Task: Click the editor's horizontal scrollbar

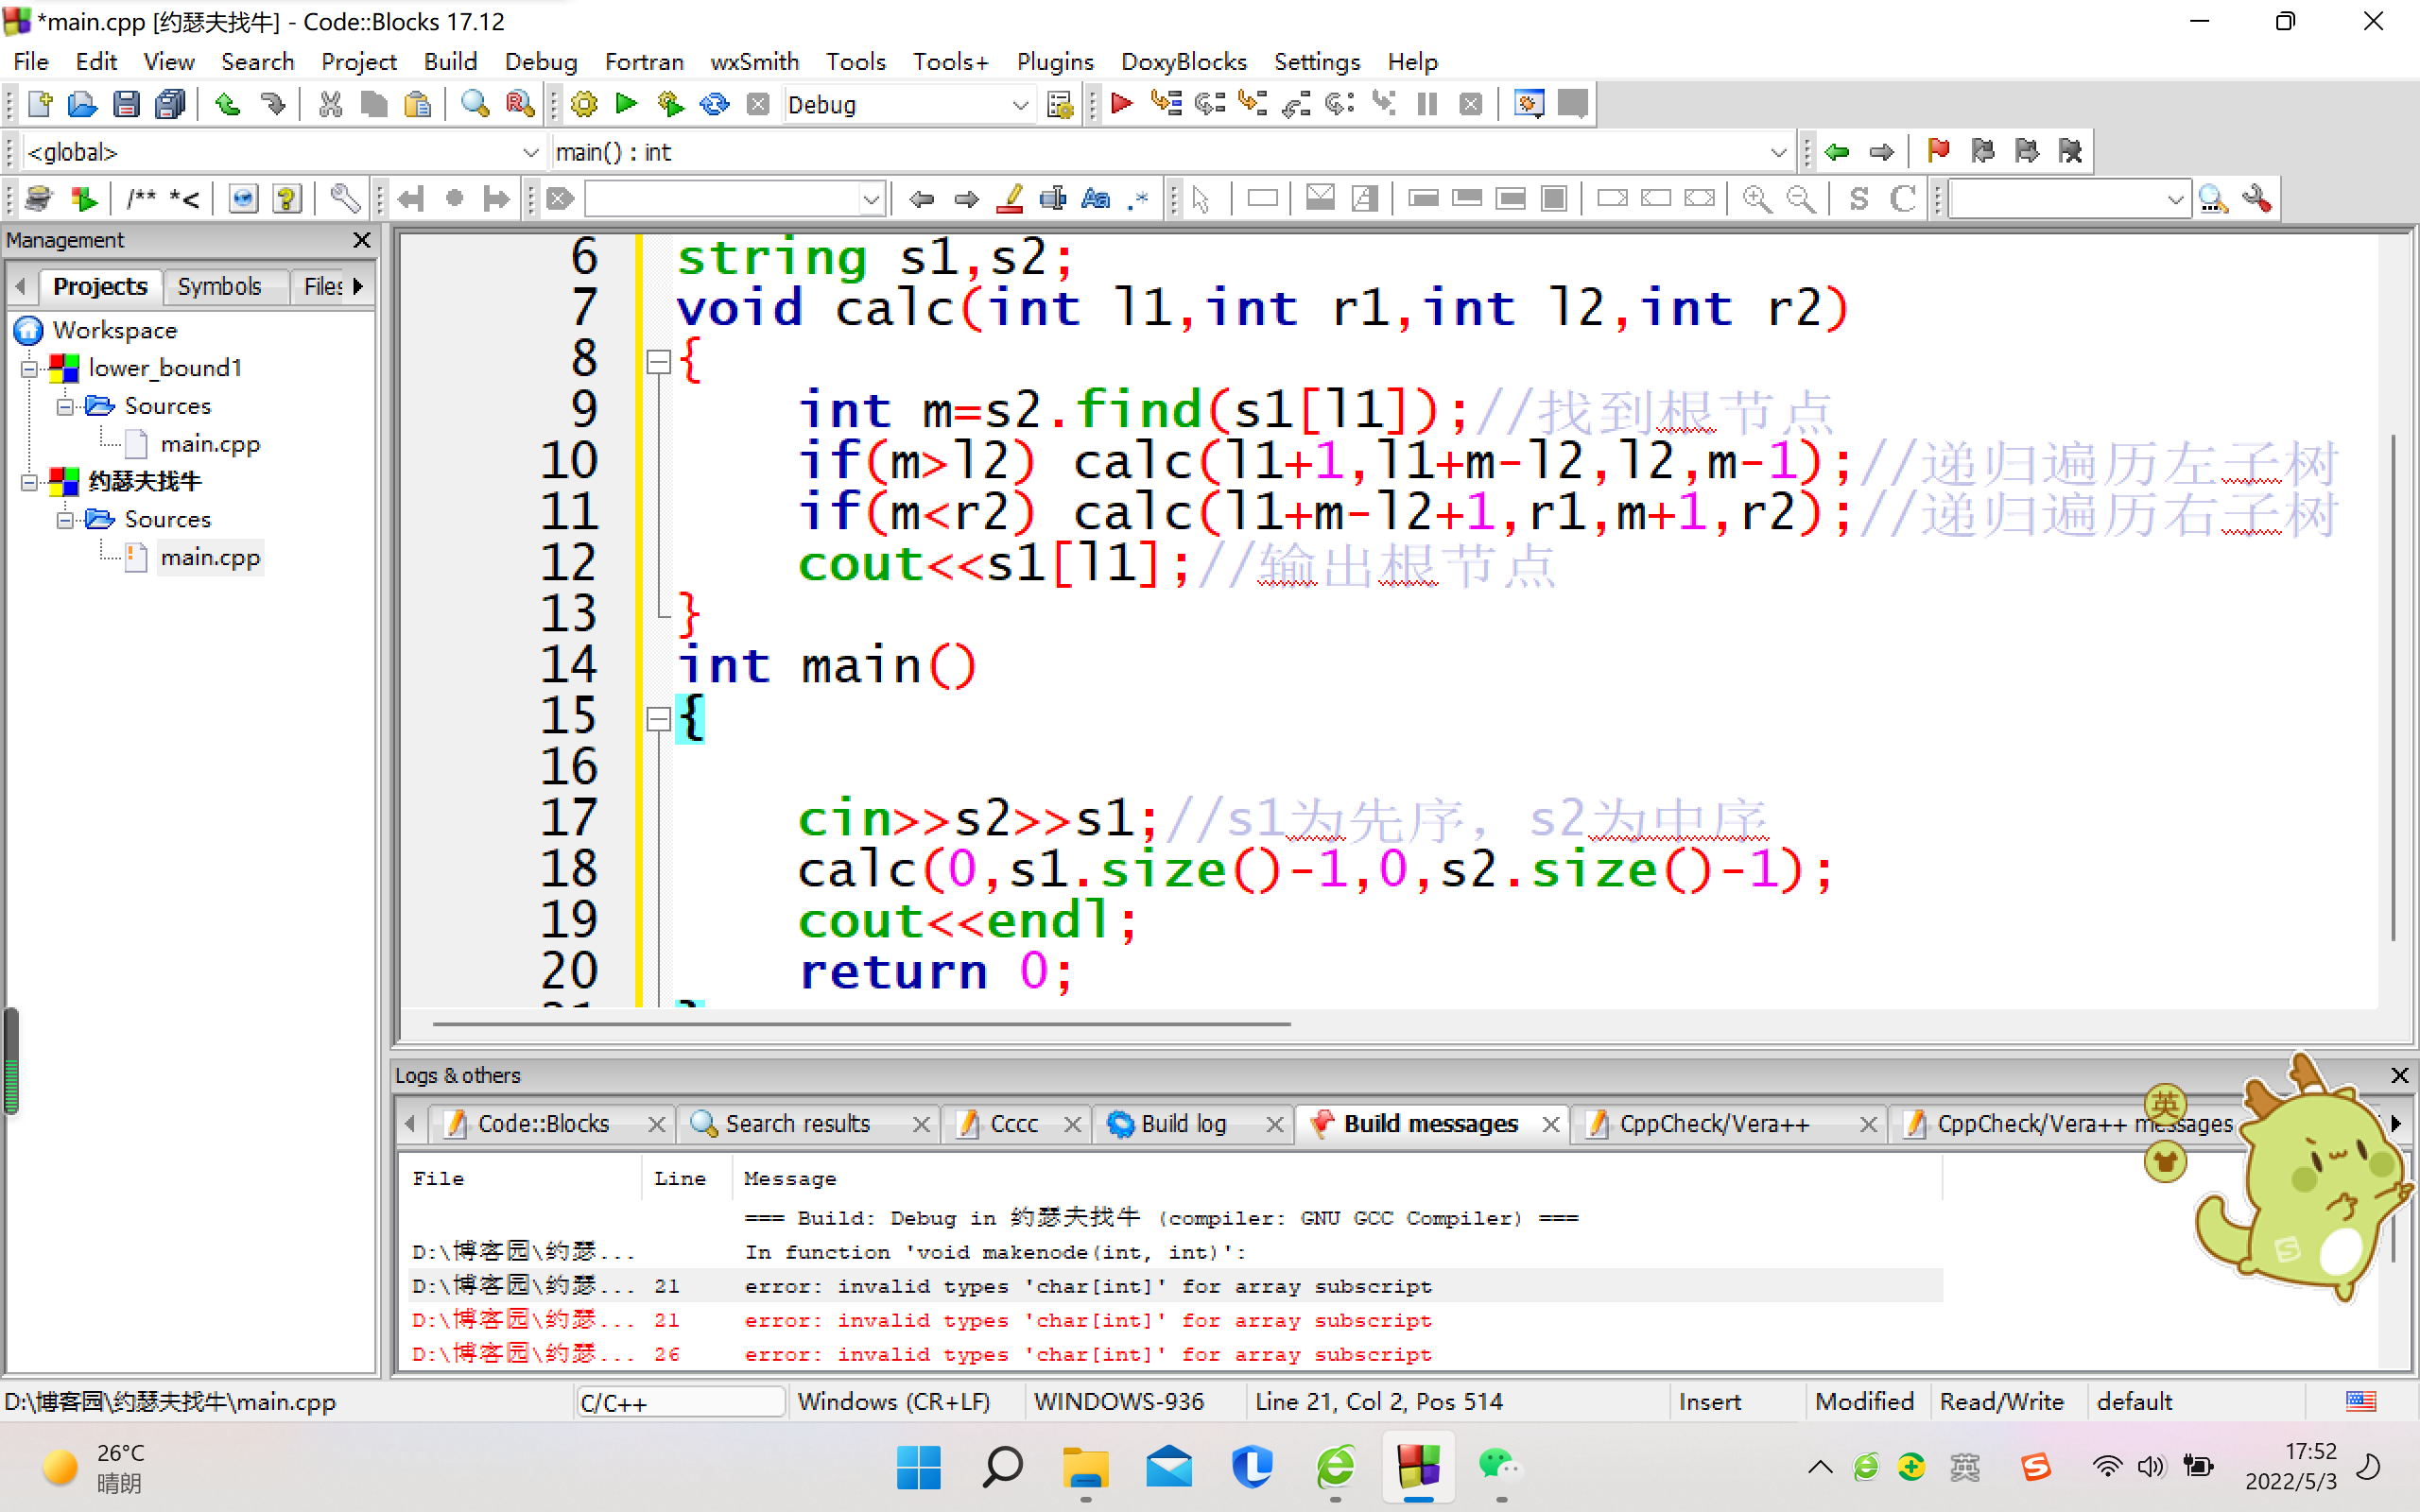Action: 860,1024
